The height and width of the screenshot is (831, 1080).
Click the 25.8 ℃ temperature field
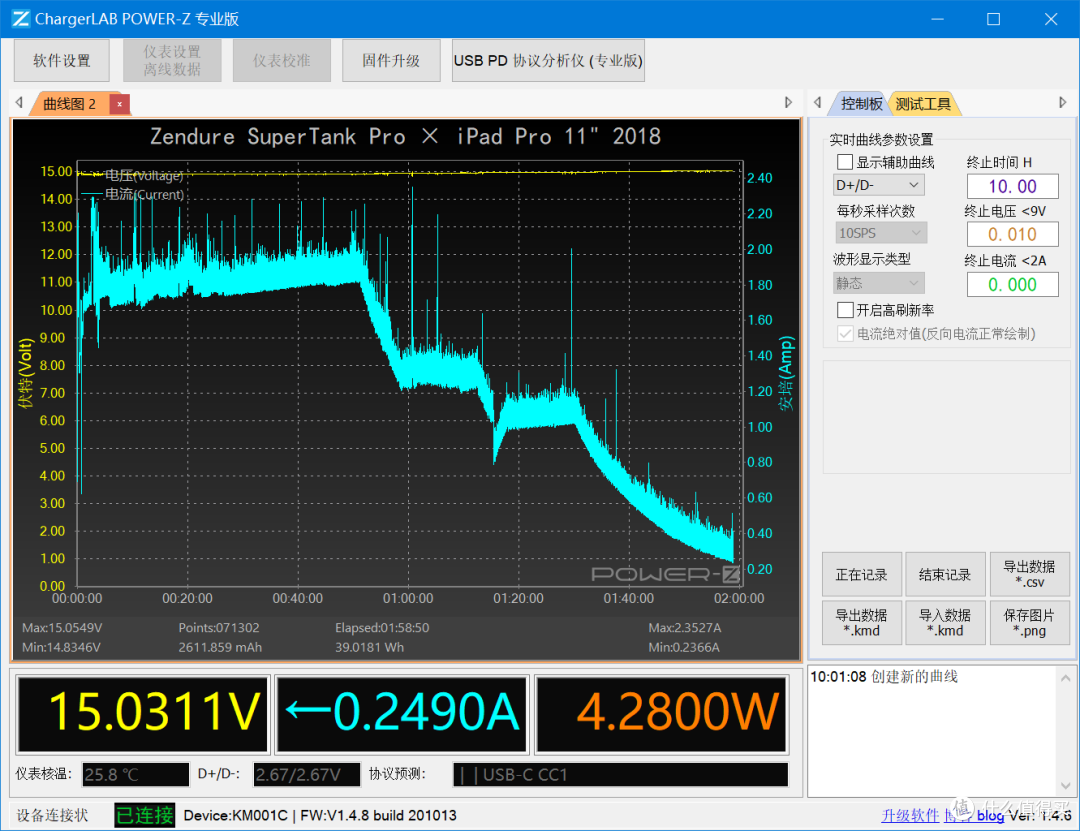point(136,774)
